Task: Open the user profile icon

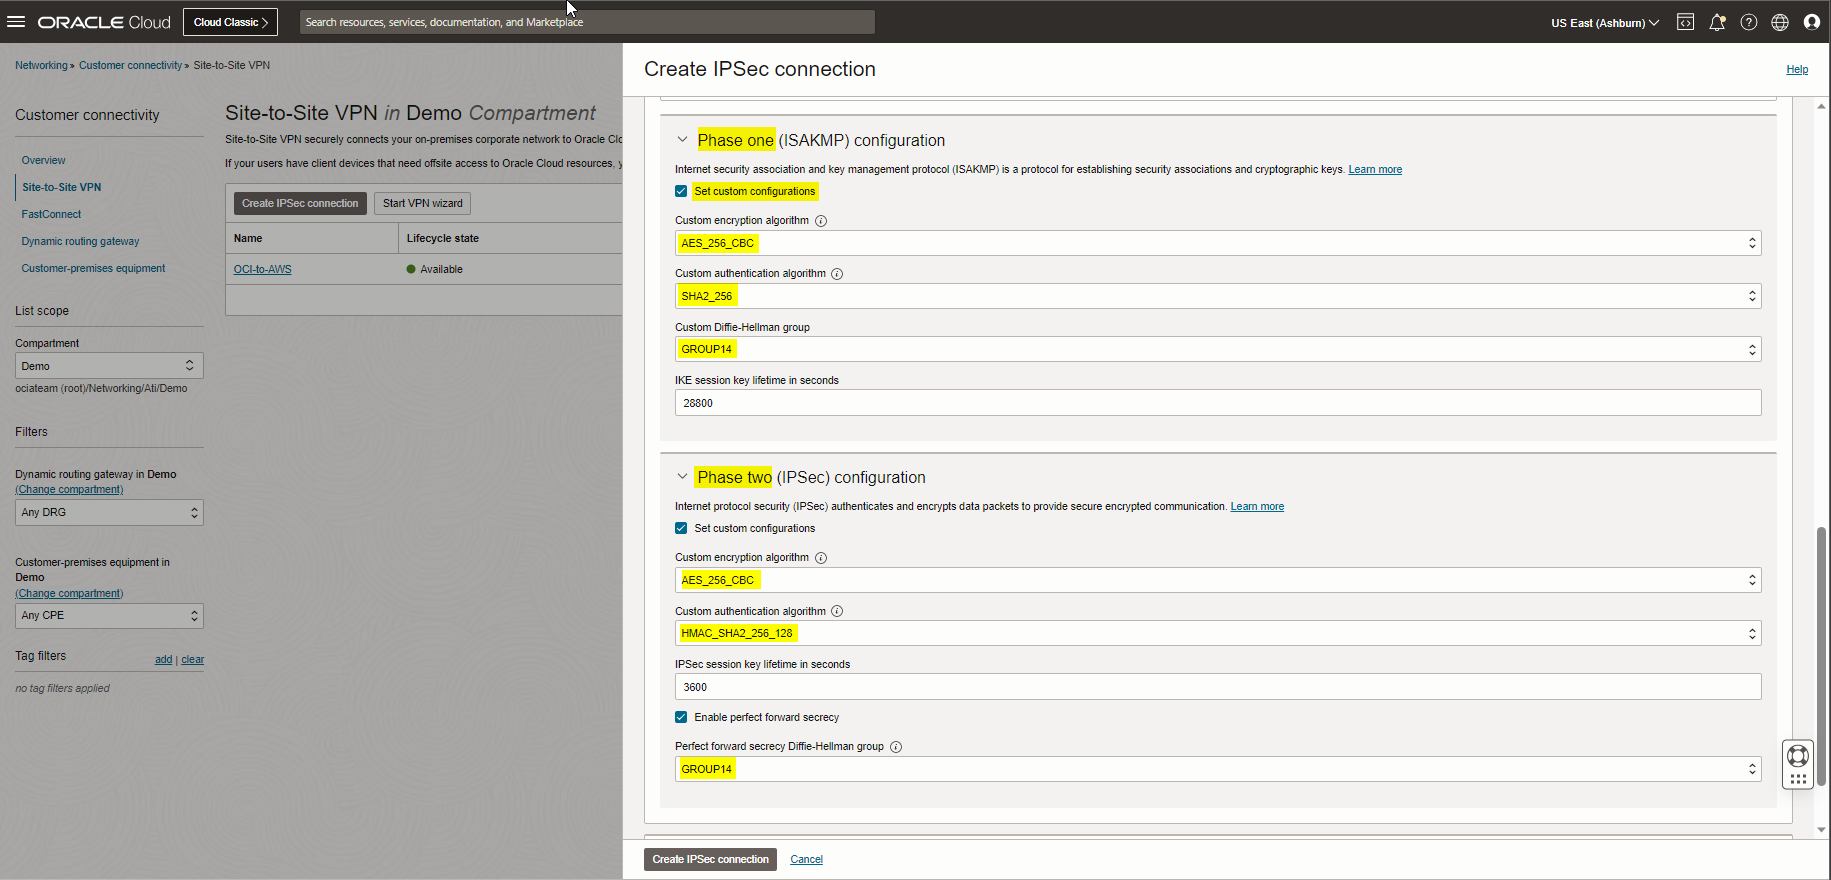Action: tap(1811, 22)
